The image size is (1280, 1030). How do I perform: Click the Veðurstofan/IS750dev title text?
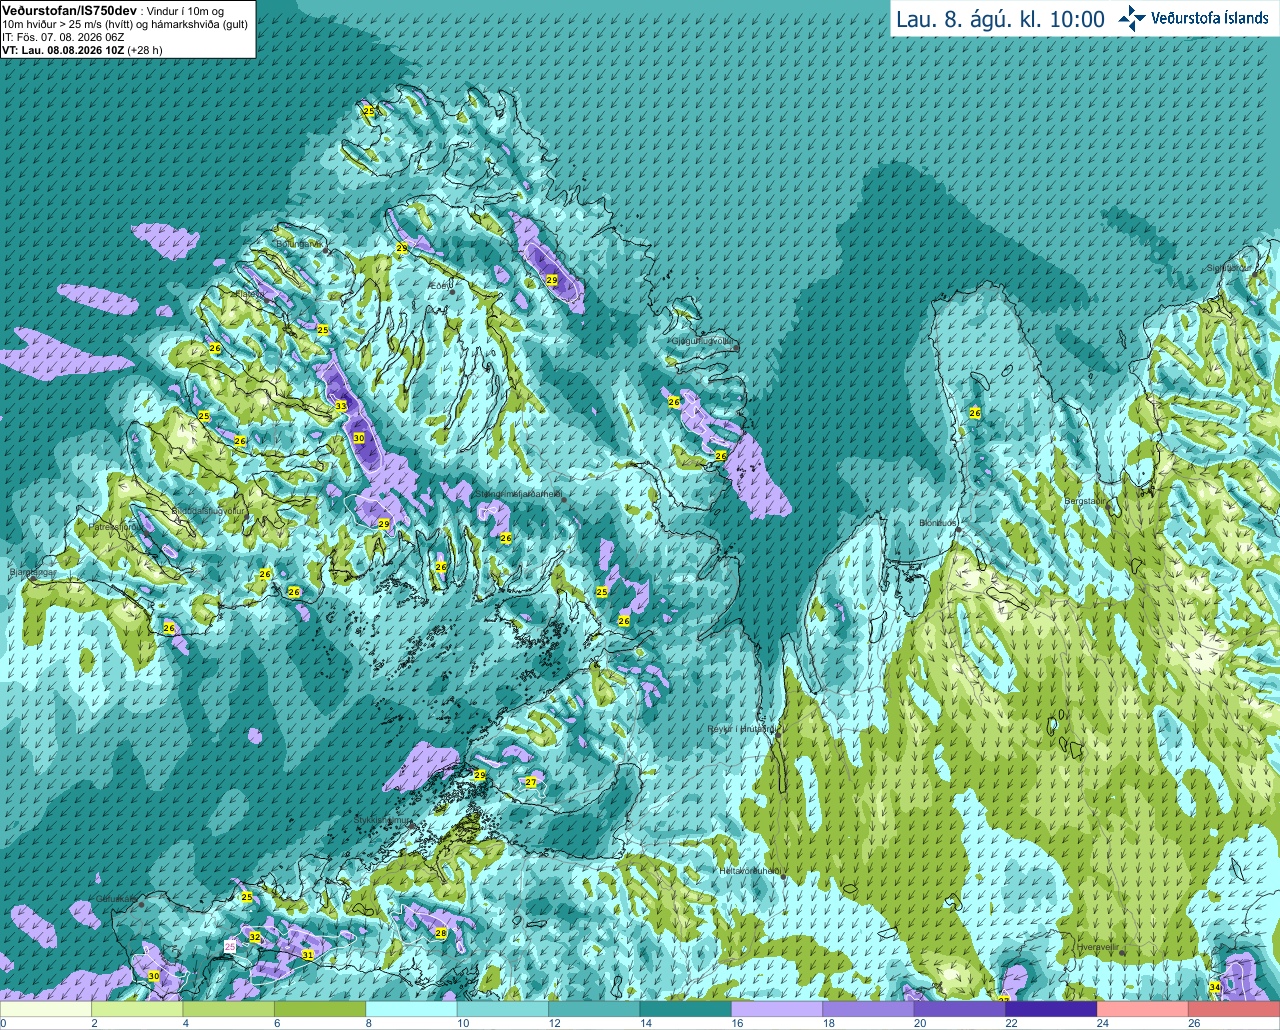[69, 9]
